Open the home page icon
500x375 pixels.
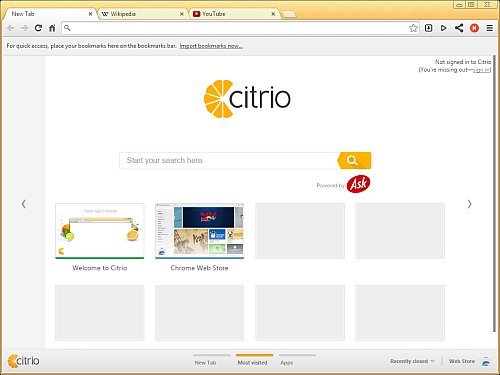[52, 28]
